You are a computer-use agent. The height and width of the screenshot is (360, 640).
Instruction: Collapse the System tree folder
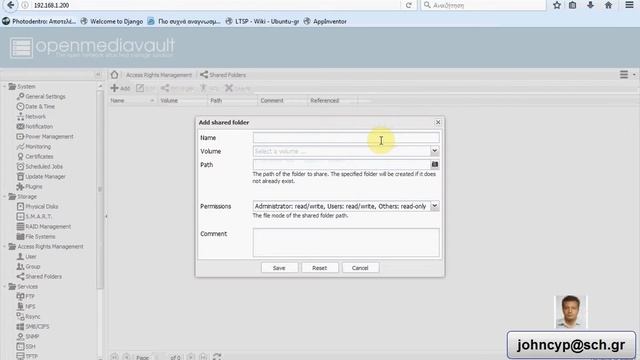point(4,87)
